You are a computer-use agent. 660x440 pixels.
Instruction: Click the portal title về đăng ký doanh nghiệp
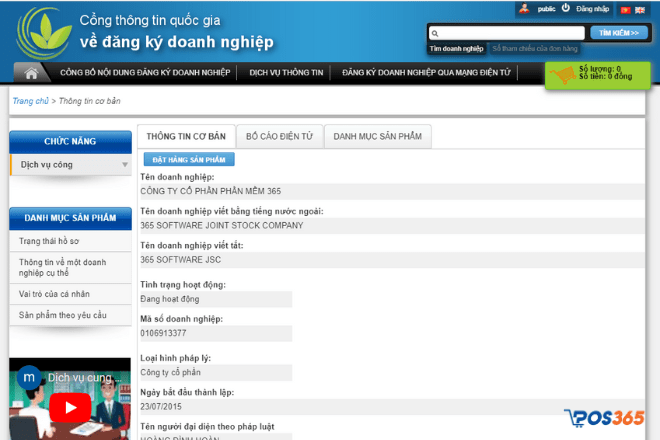(177, 42)
